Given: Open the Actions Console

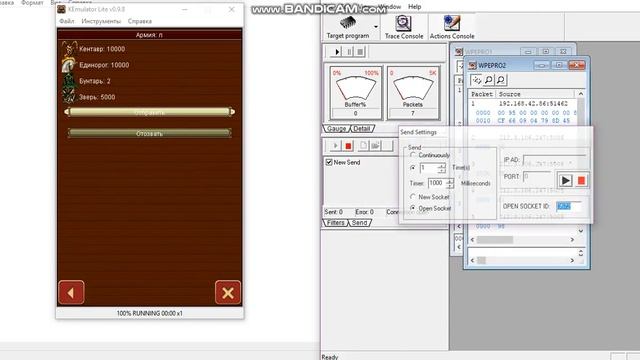Looking at the screenshot, I should click(x=452, y=27).
